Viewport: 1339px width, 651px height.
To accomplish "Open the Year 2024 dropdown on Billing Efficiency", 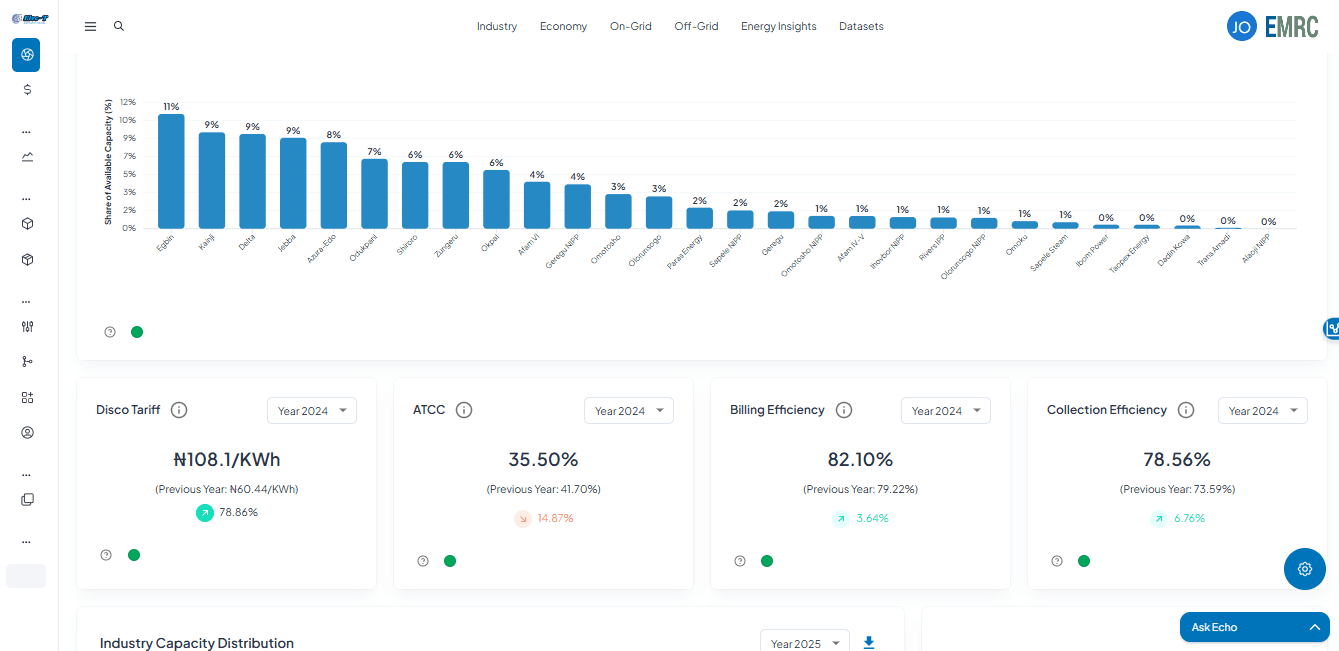I will (x=945, y=410).
